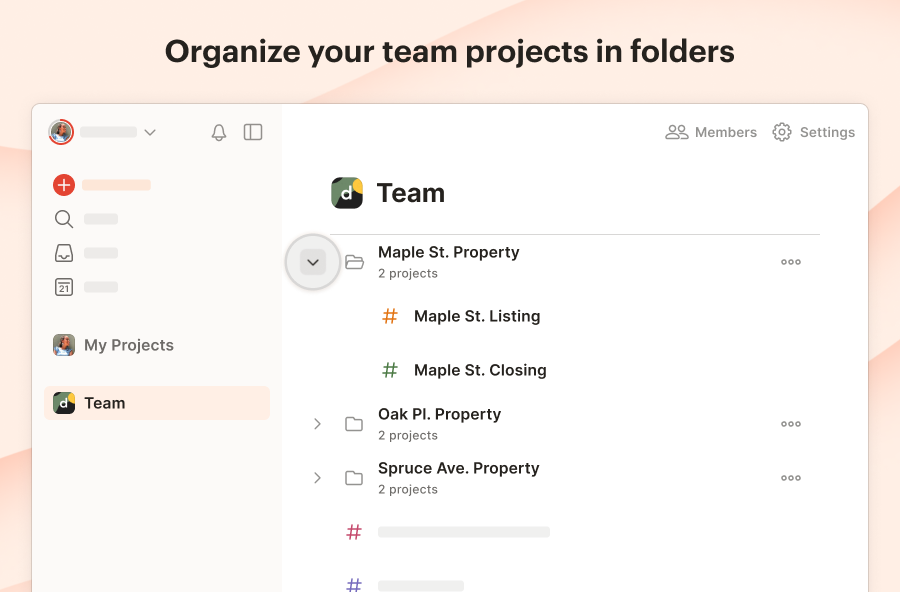This screenshot has height=592, width=900.
Task: Open Members people icon
Action: [x=677, y=132]
